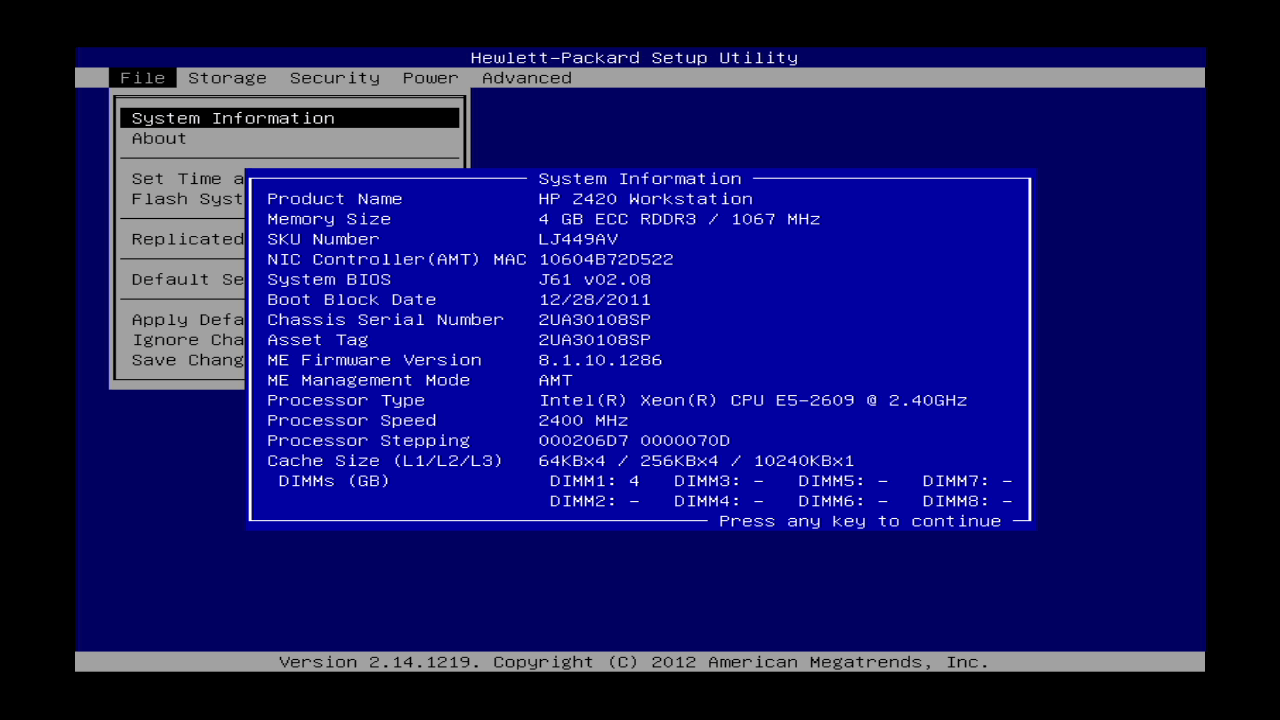Click ME Firmware Version label
Viewport: 1280px width, 720px height.
pyautogui.click(x=374, y=360)
